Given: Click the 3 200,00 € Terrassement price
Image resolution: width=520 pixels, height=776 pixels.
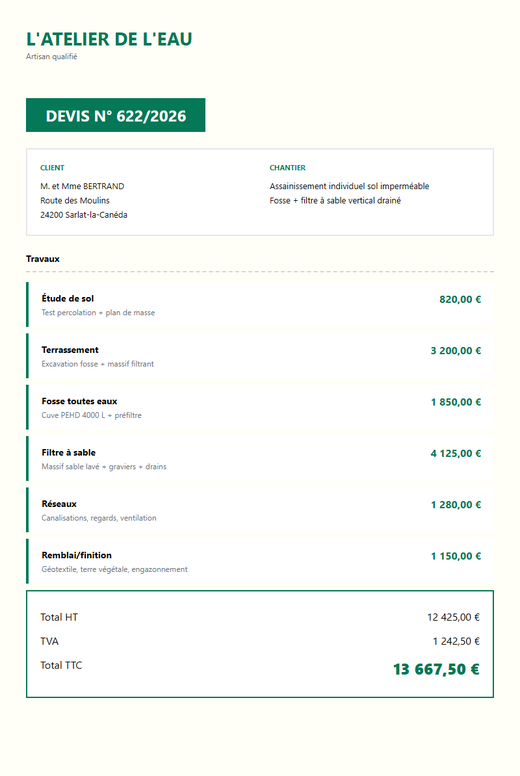Looking at the screenshot, I should 455,350.
